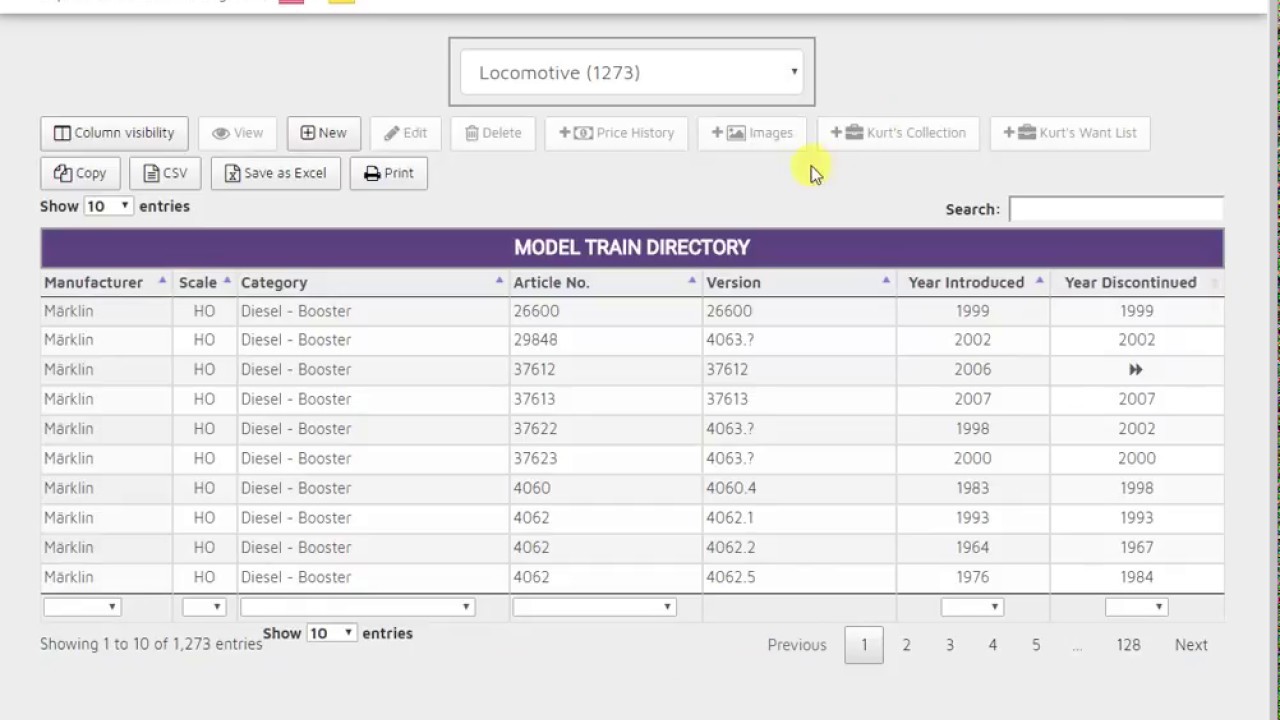Viewport: 1280px width, 720px height.
Task: Open the top Show entries dropdown
Action: [108, 206]
